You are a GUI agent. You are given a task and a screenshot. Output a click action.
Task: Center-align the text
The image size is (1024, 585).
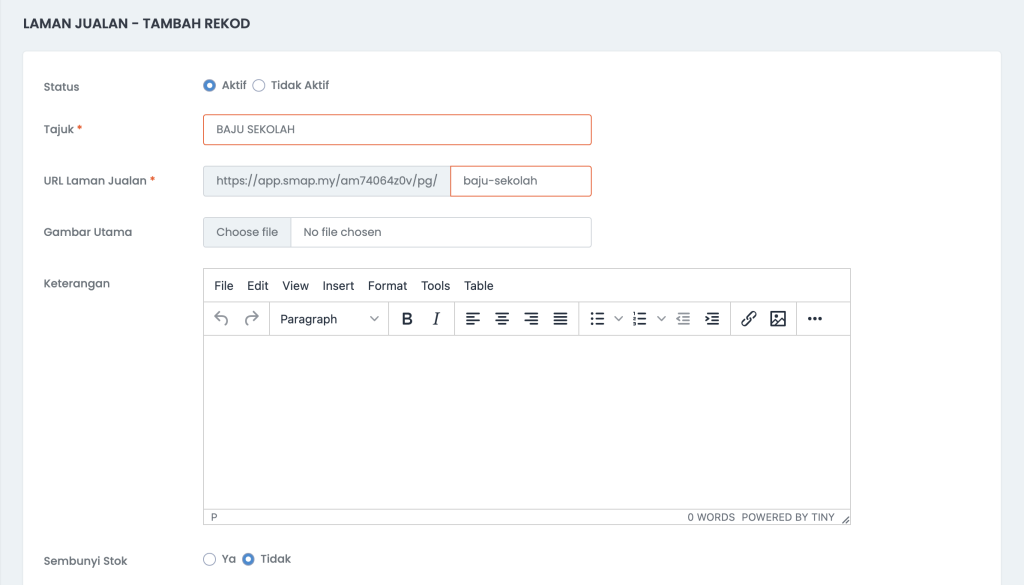click(x=502, y=319)
